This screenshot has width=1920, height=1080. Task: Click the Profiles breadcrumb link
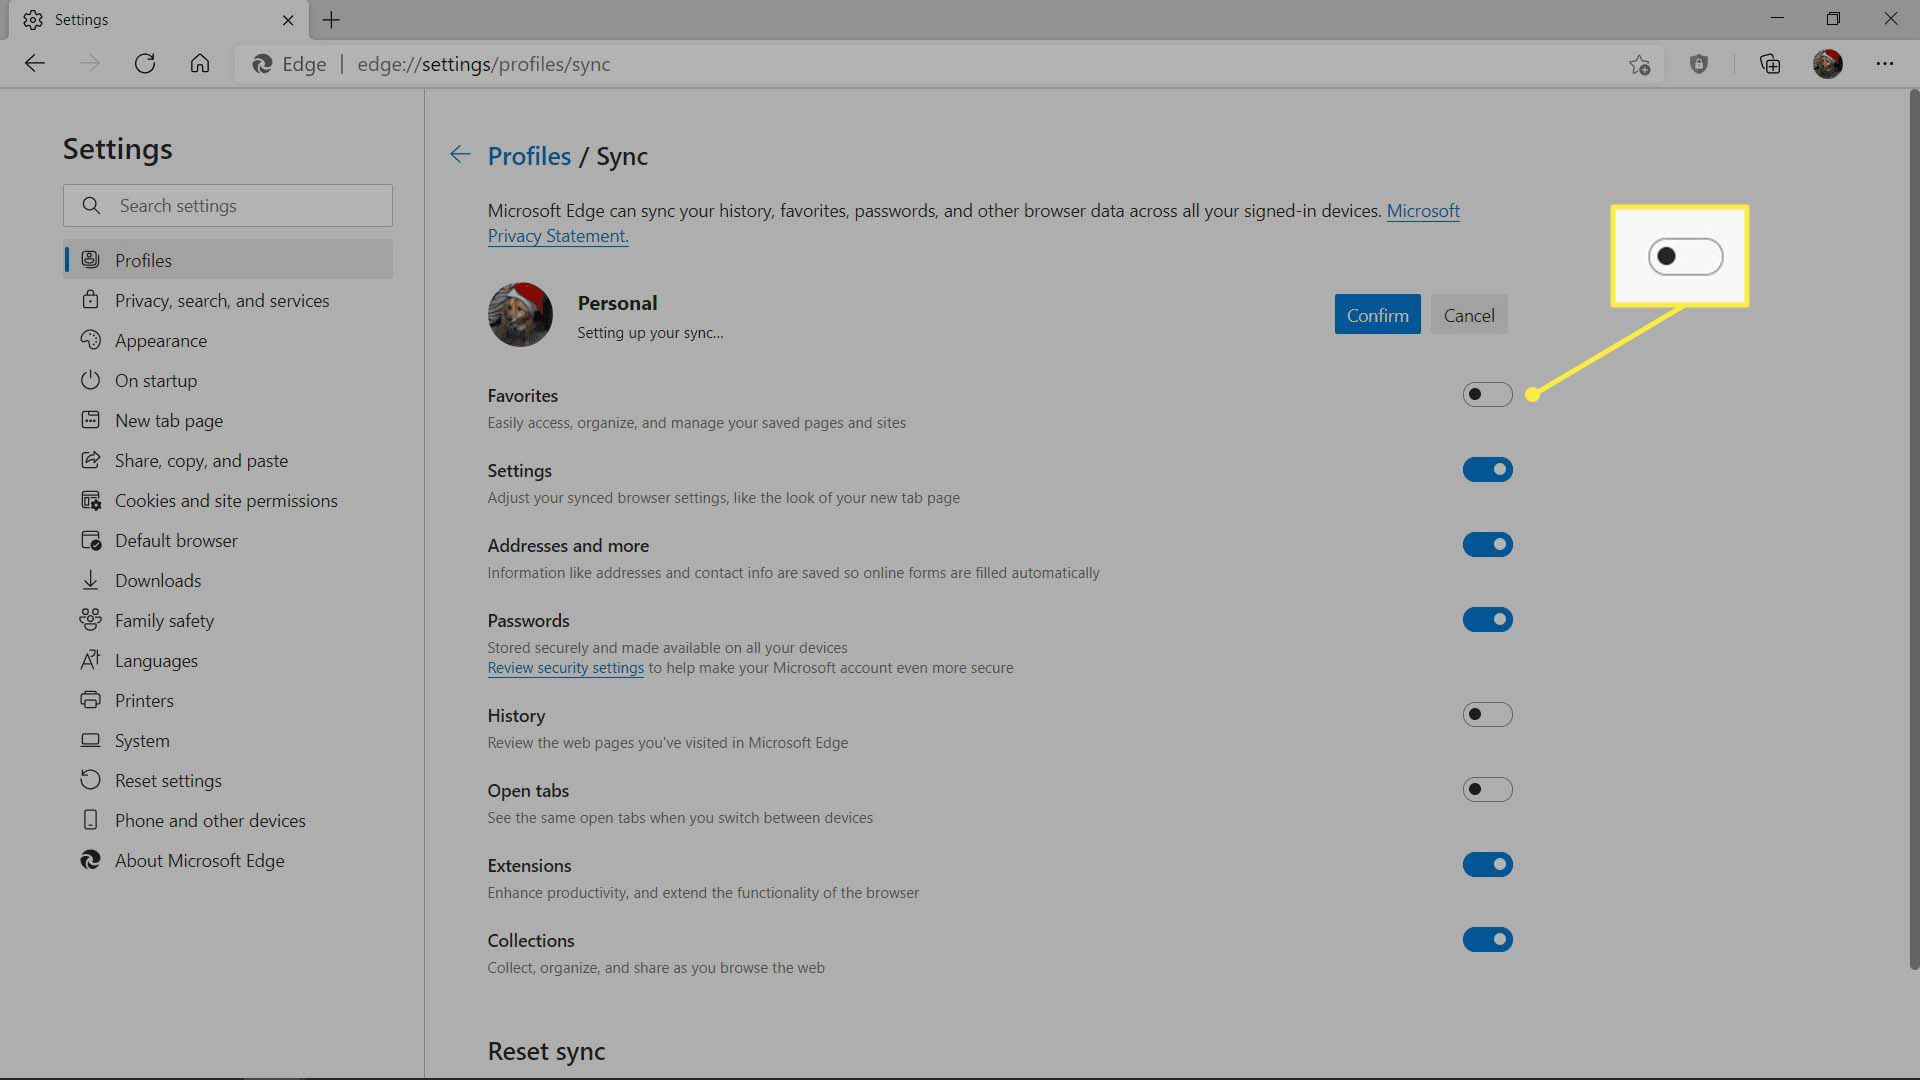529,154
